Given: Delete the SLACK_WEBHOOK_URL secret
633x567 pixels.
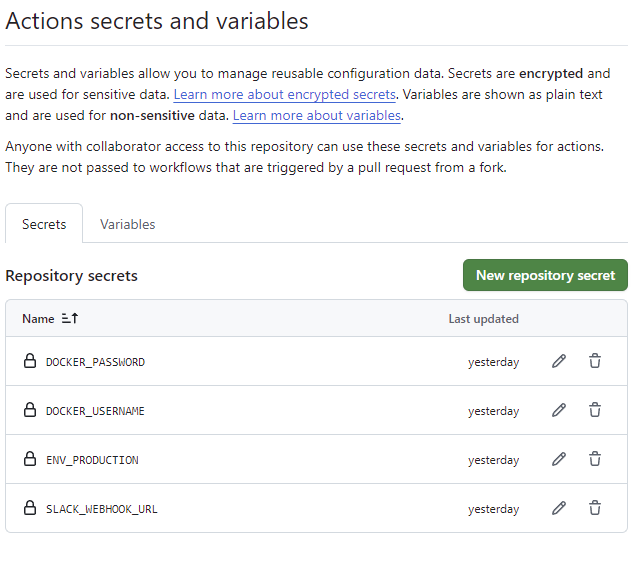Looking at the screenshot, I should (x=595, y=508).
